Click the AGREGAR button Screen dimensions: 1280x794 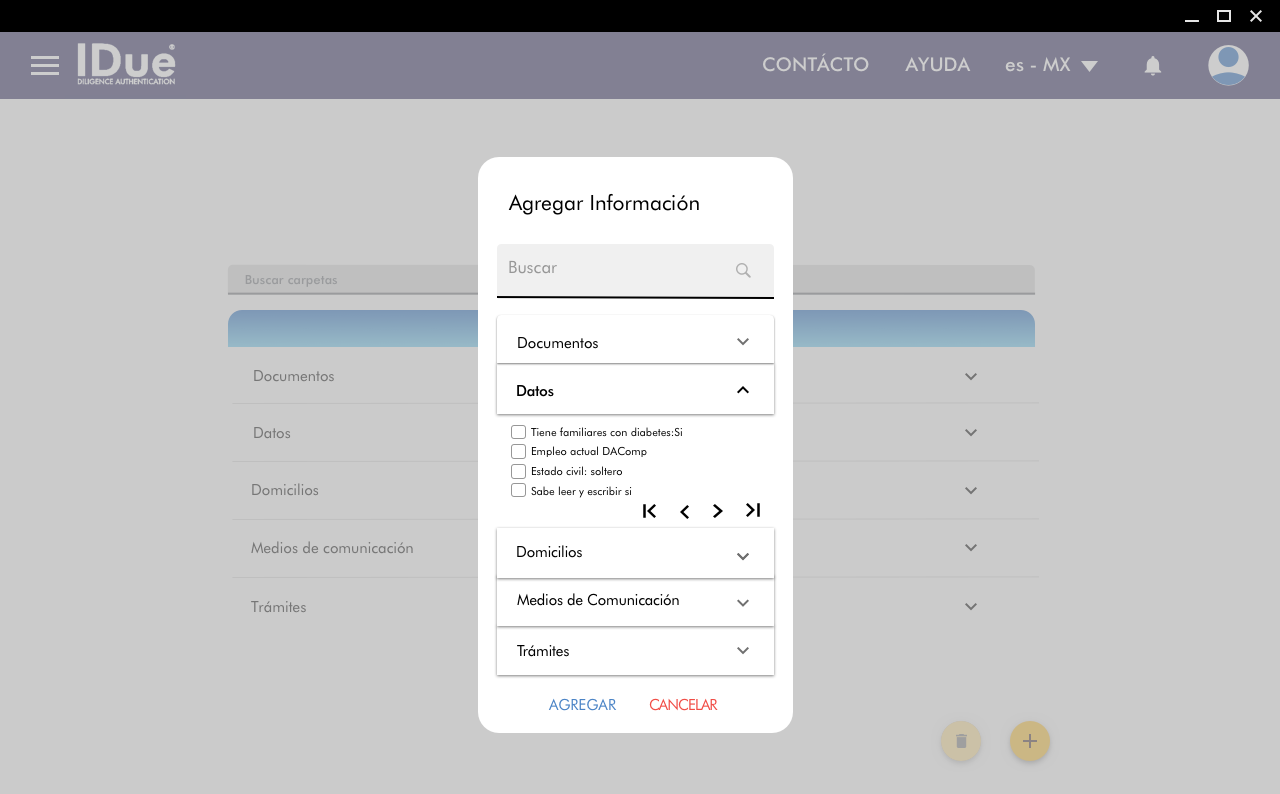pos(582,705)
